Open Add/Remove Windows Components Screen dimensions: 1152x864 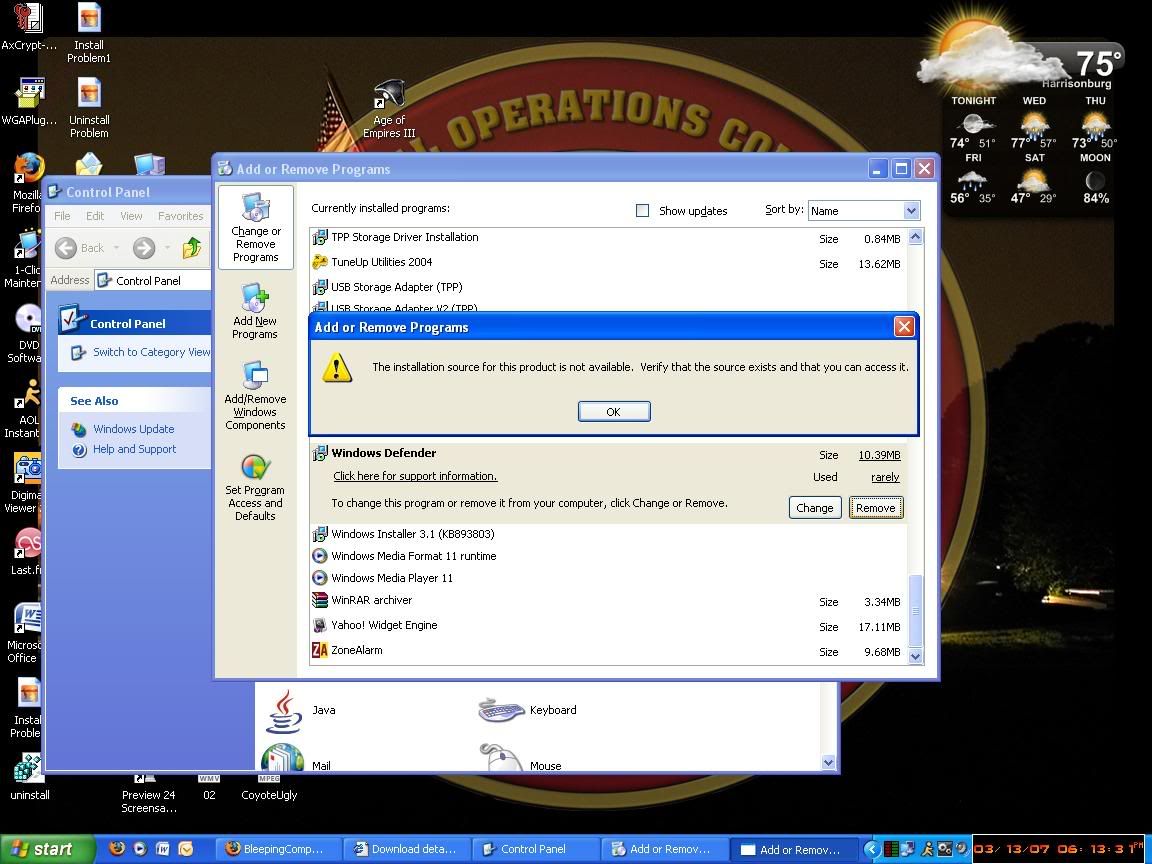point(255,395)
